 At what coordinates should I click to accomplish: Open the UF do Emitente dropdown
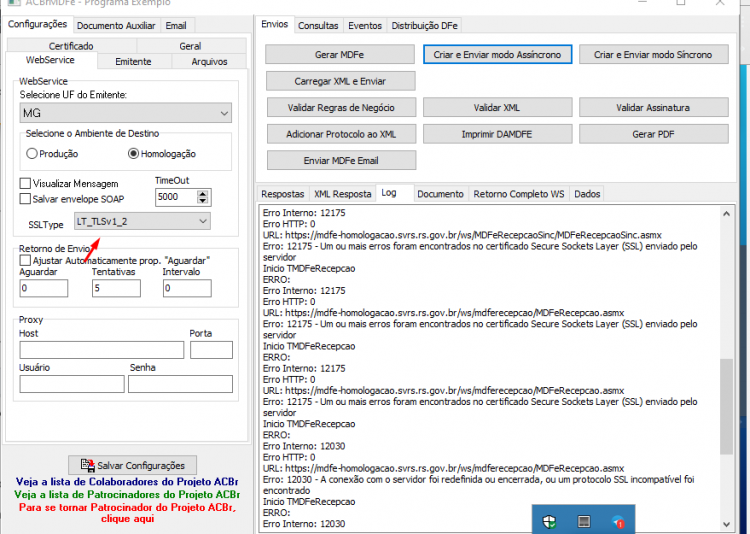126,113
